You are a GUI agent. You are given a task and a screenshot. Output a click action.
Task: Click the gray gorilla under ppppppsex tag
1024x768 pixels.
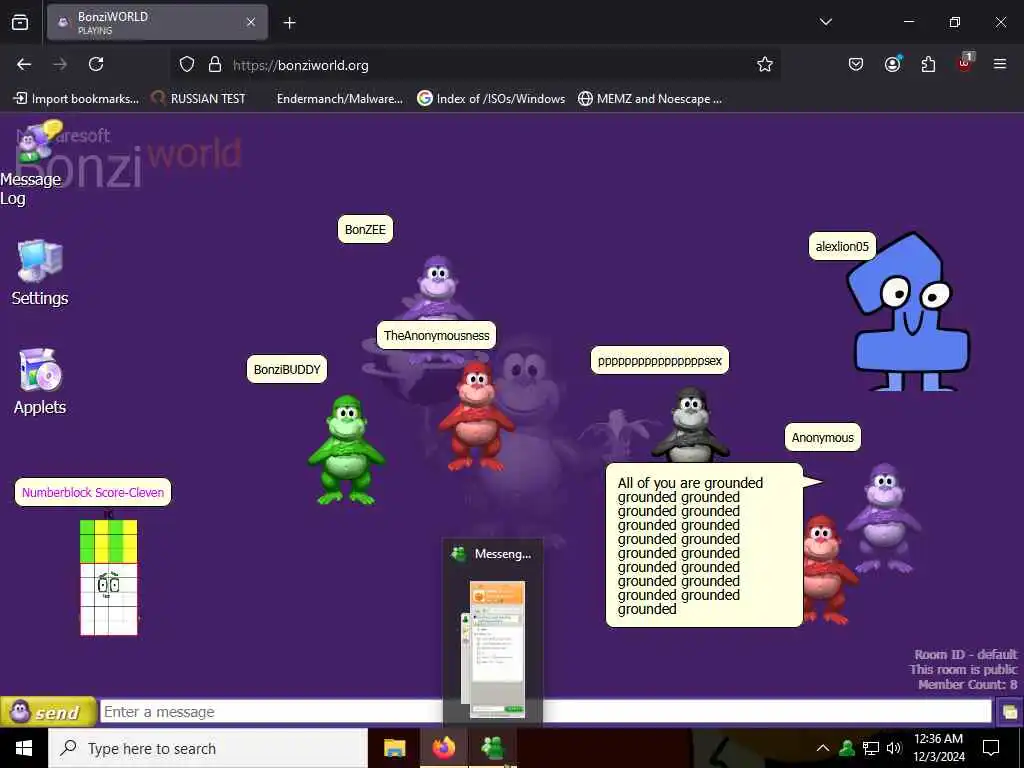tap(690, 424)
